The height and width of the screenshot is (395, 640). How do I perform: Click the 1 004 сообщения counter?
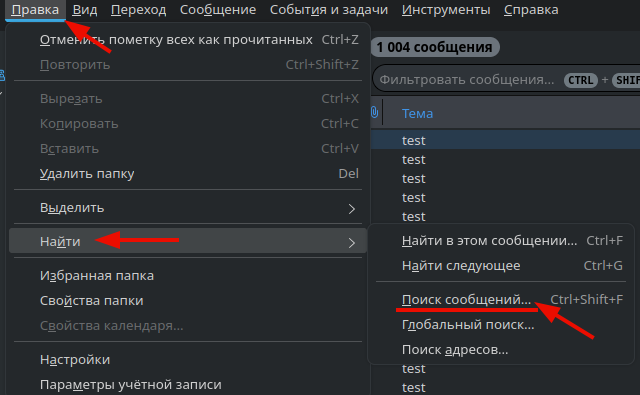434,47
